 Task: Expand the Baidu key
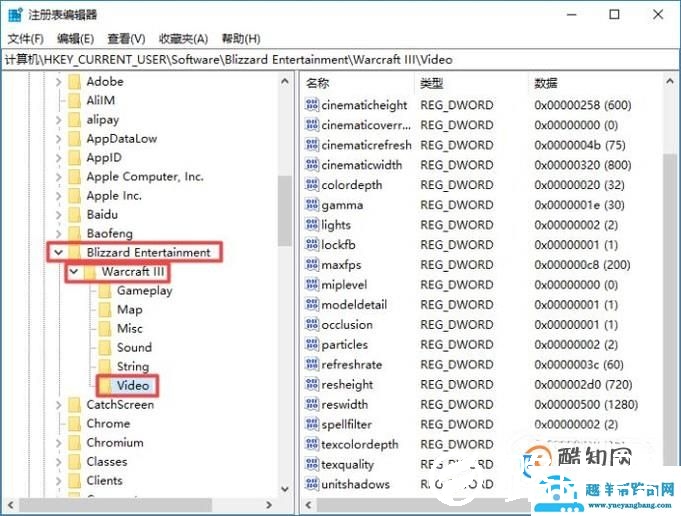(x=59, y=215)
